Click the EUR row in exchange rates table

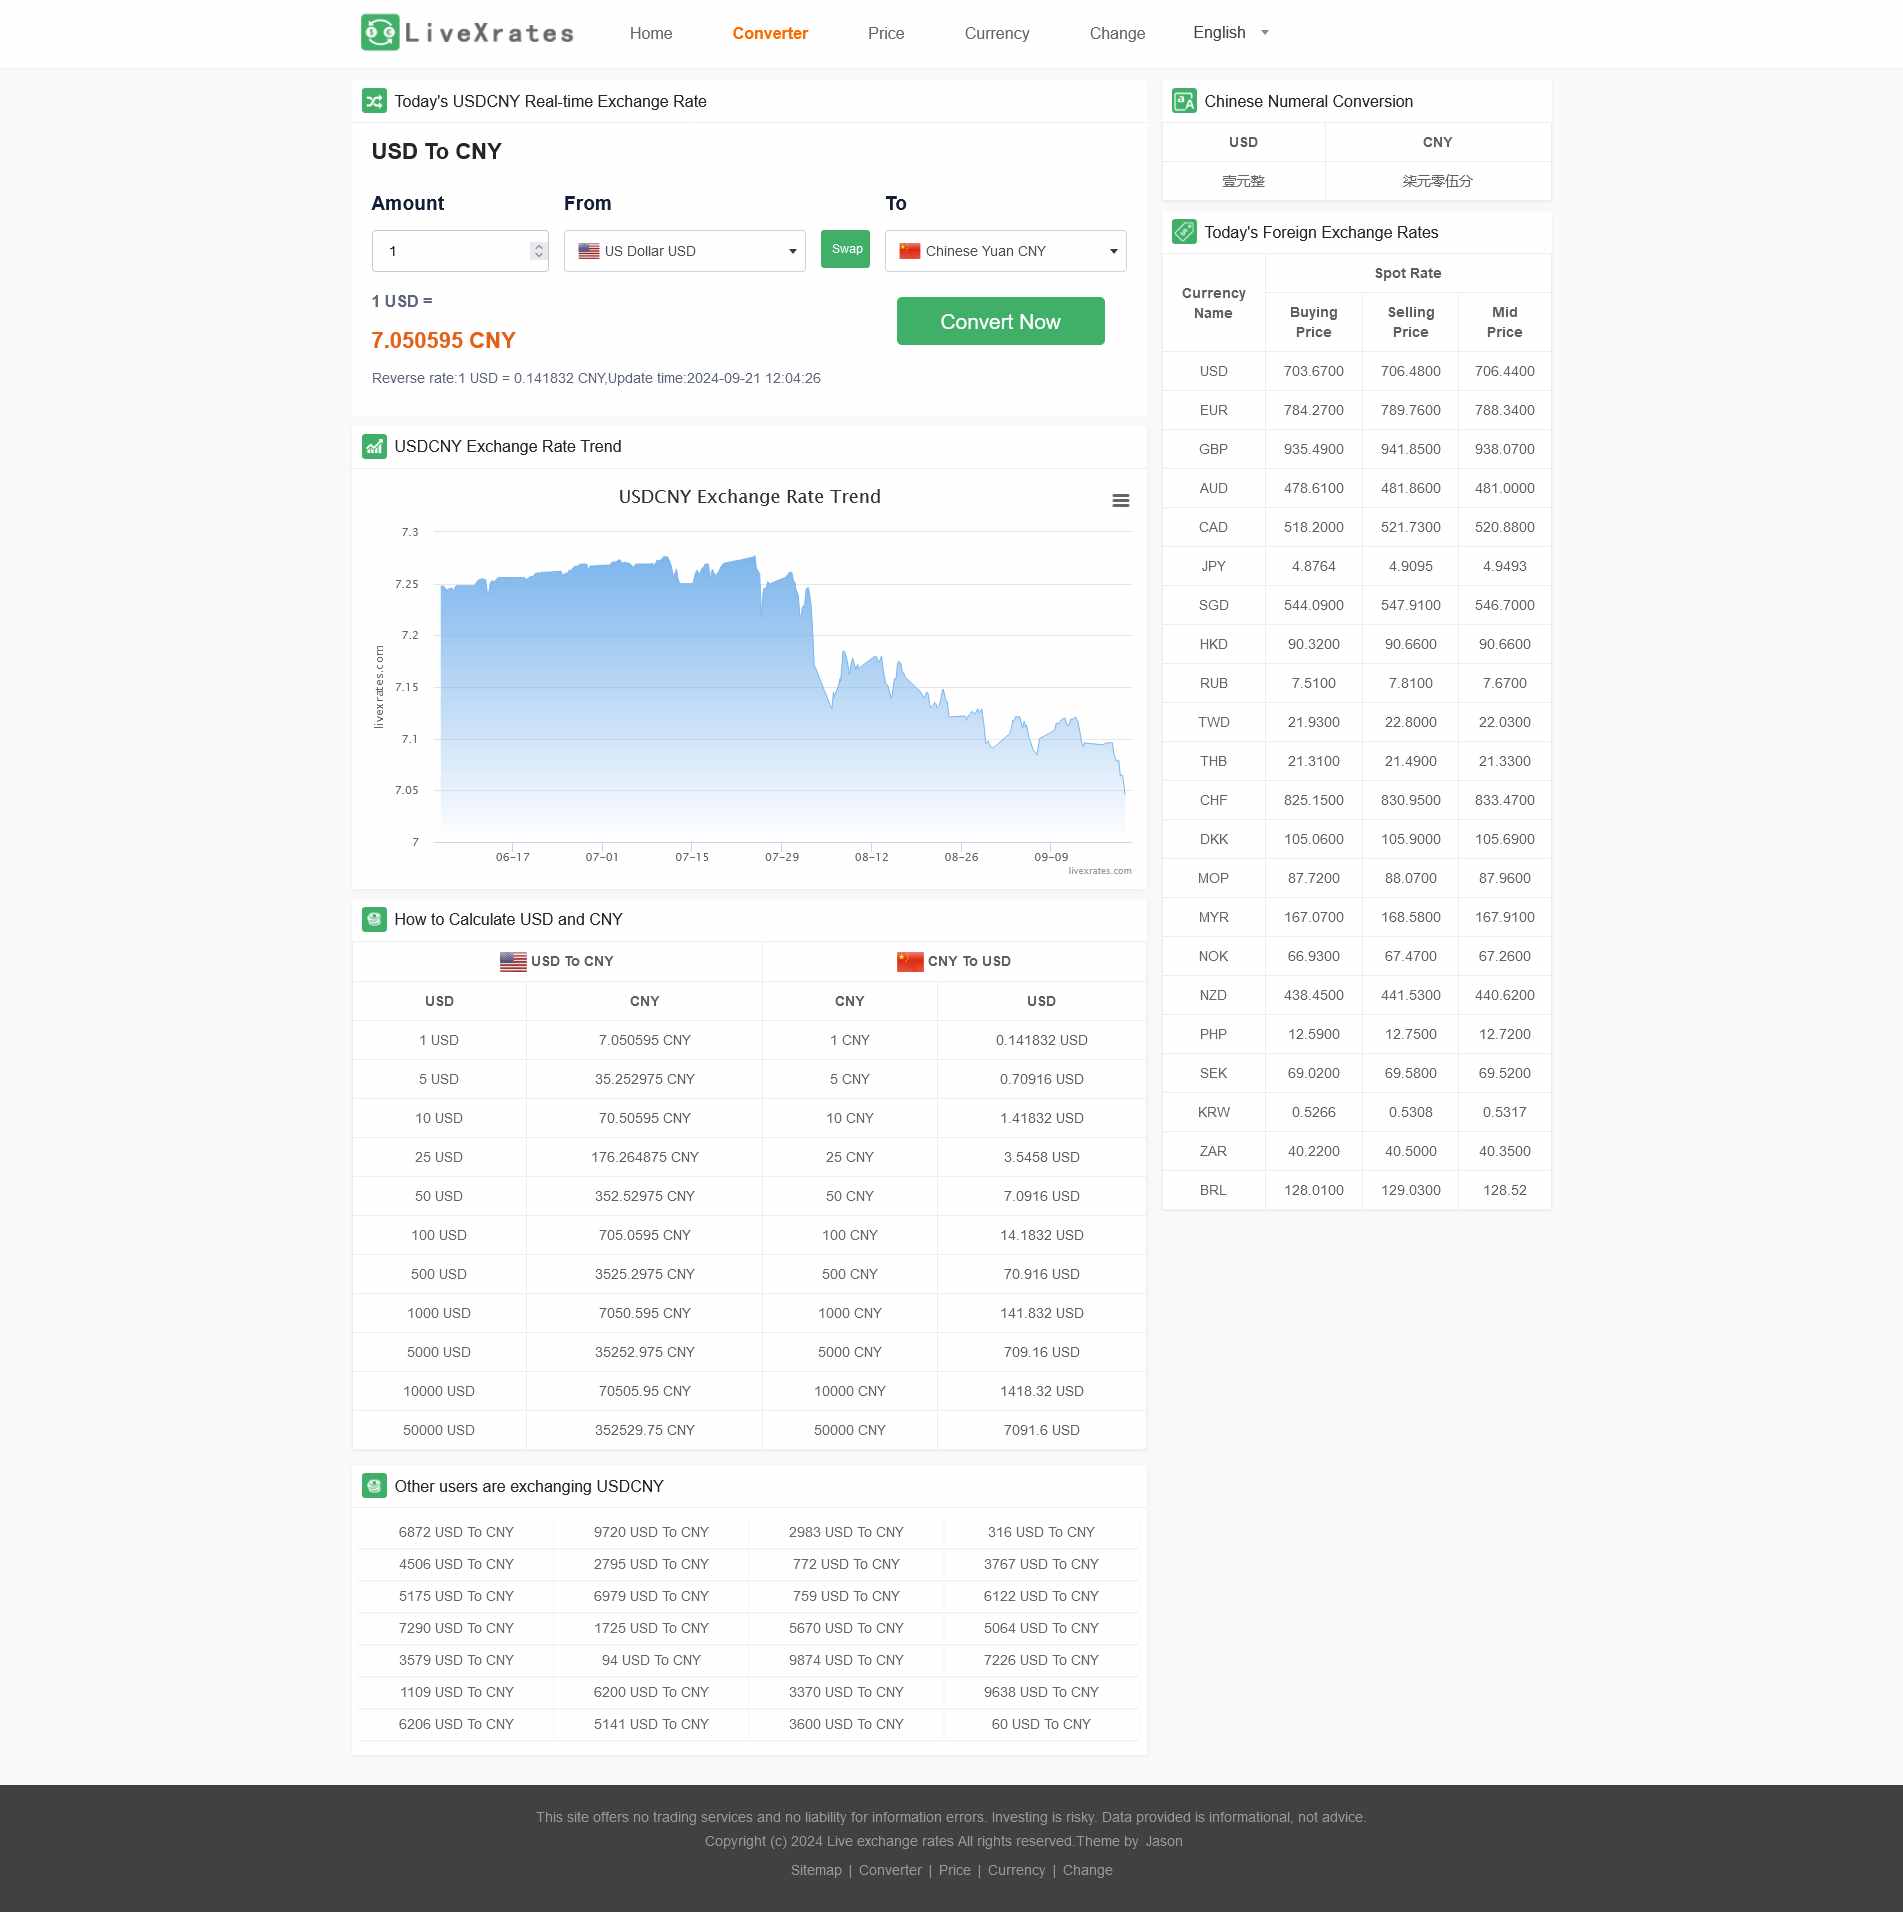pos(1357,410)
